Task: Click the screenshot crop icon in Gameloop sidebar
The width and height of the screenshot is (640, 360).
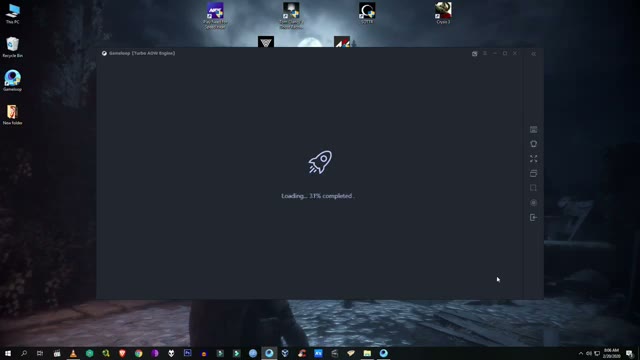Action: click(x=533, y=188)
